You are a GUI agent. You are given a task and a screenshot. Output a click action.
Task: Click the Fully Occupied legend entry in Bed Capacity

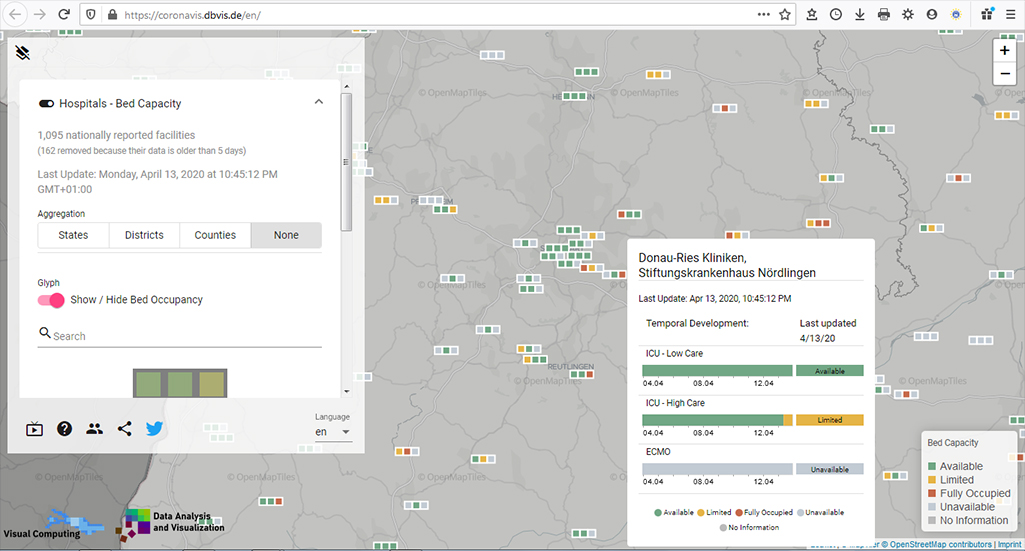(x=969, y=493)
